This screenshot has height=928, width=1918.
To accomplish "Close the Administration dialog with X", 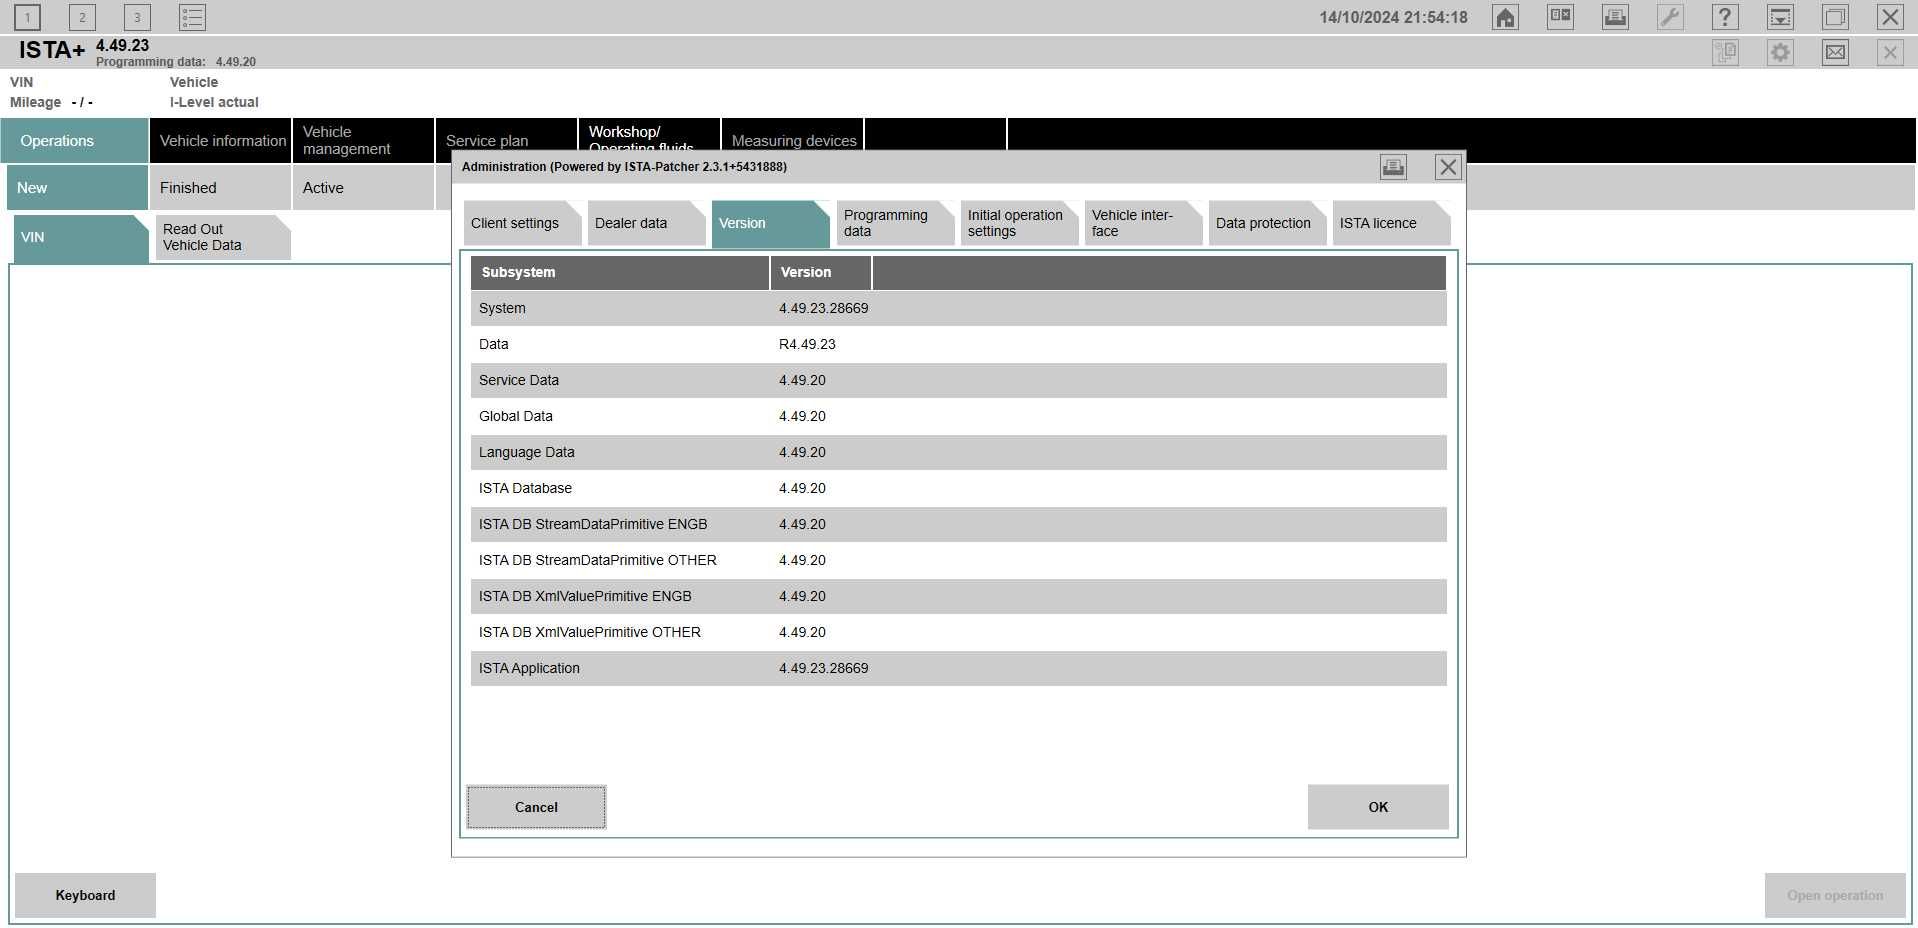I will (1448, 167).
